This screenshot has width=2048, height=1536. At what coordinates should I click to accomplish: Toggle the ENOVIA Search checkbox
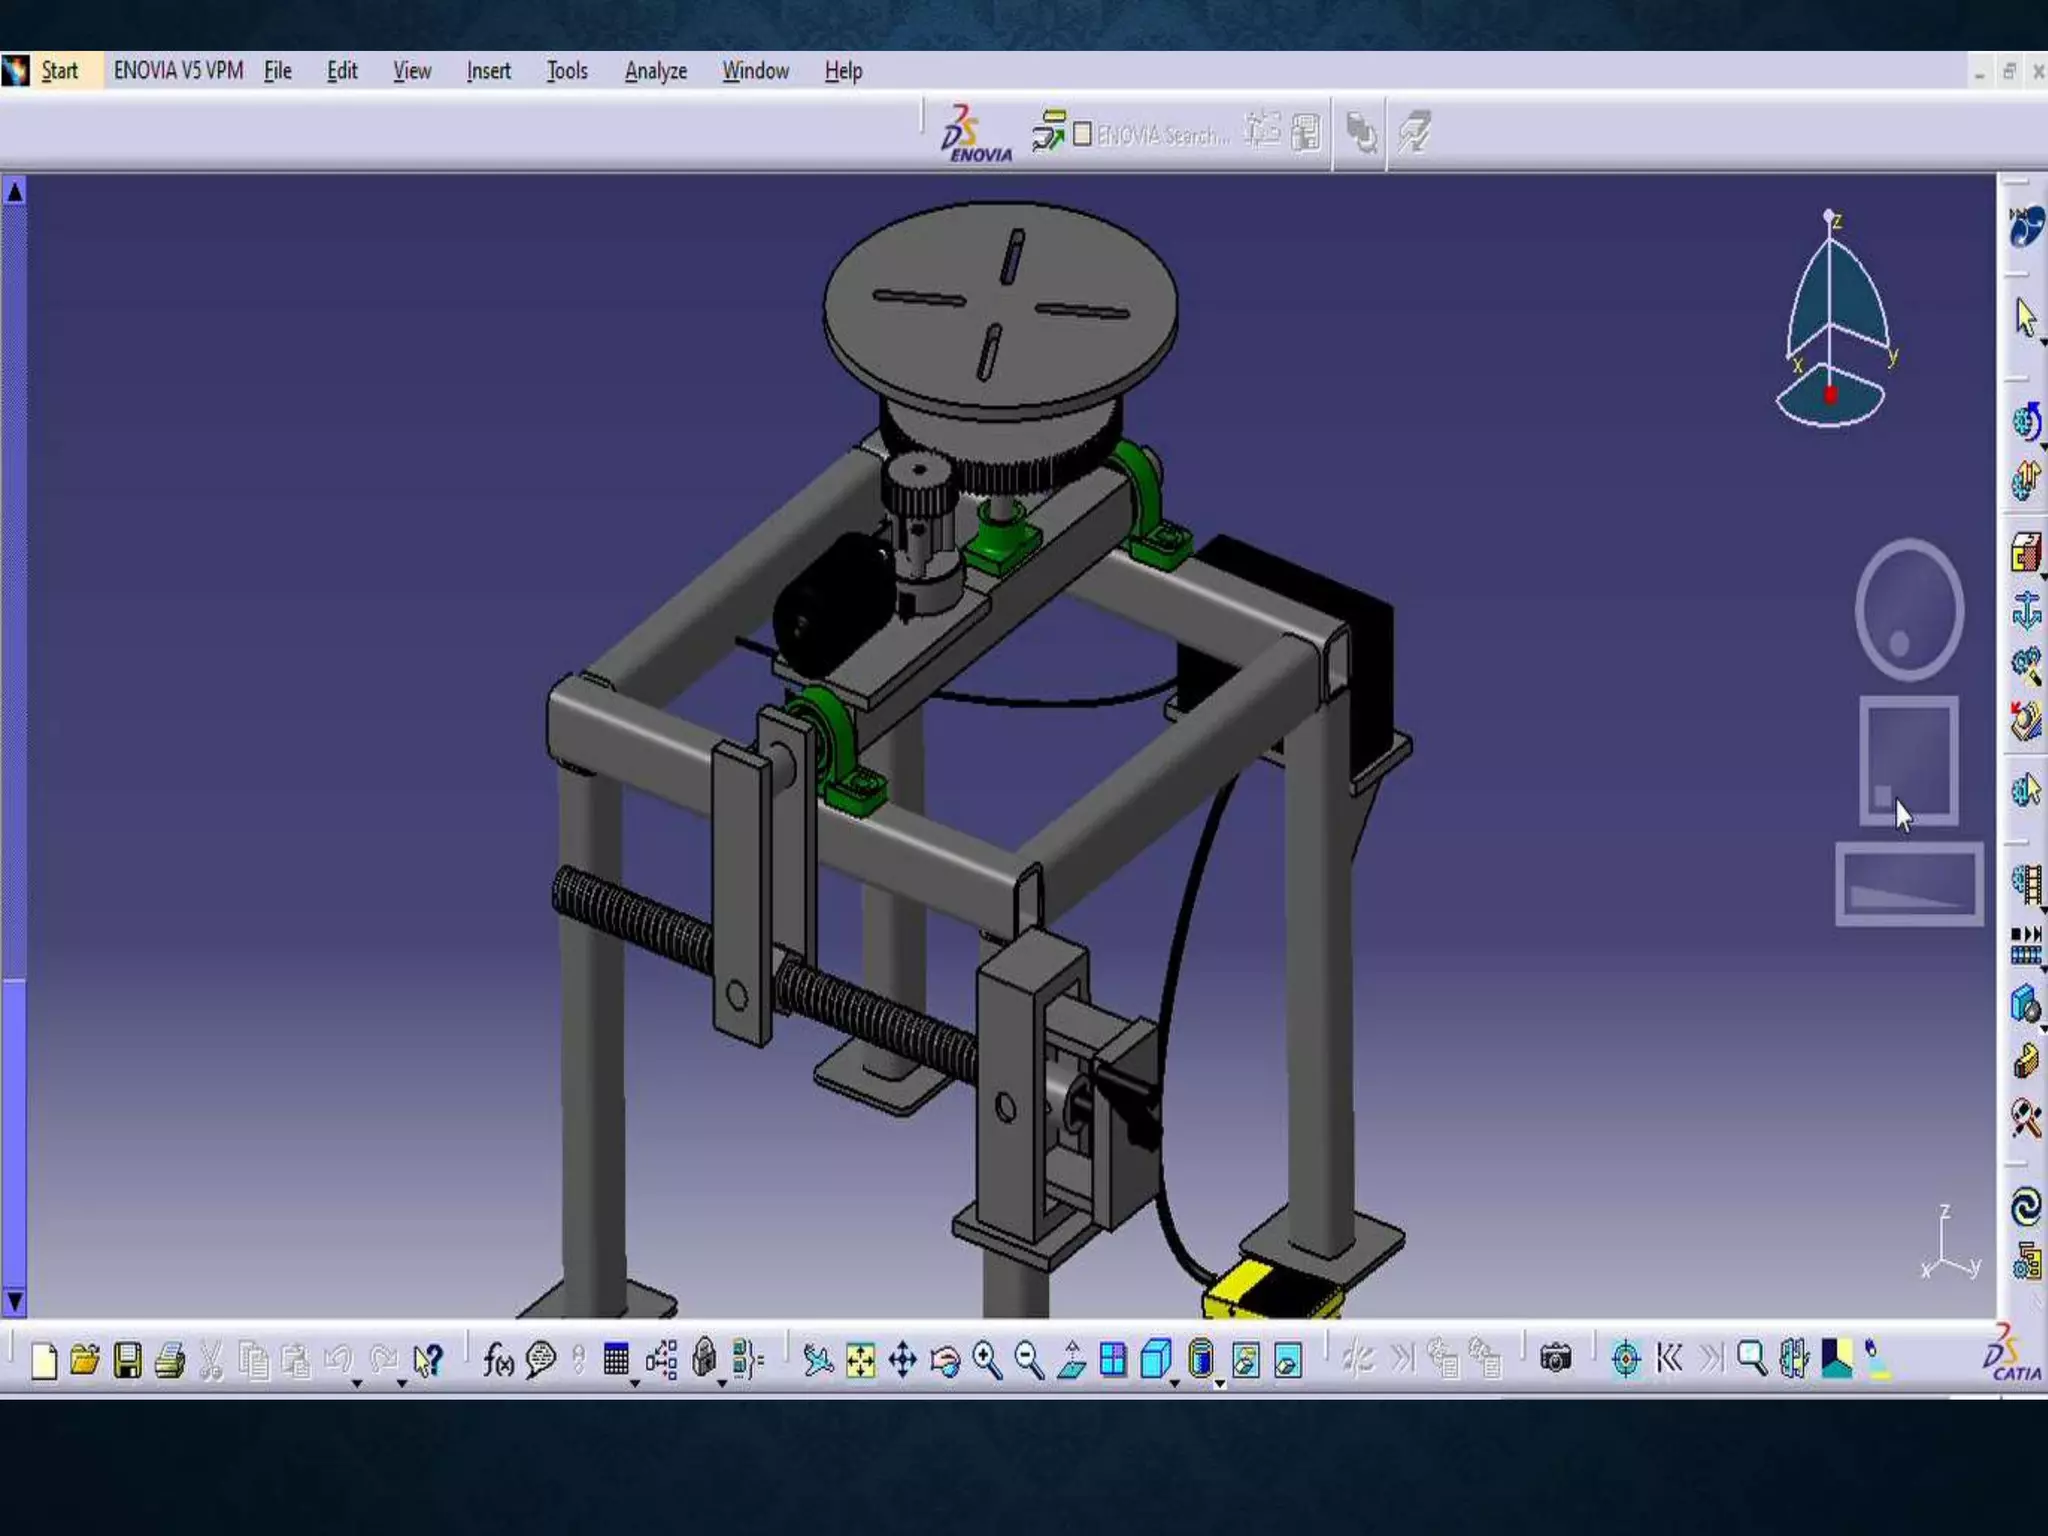[1082, 134]
